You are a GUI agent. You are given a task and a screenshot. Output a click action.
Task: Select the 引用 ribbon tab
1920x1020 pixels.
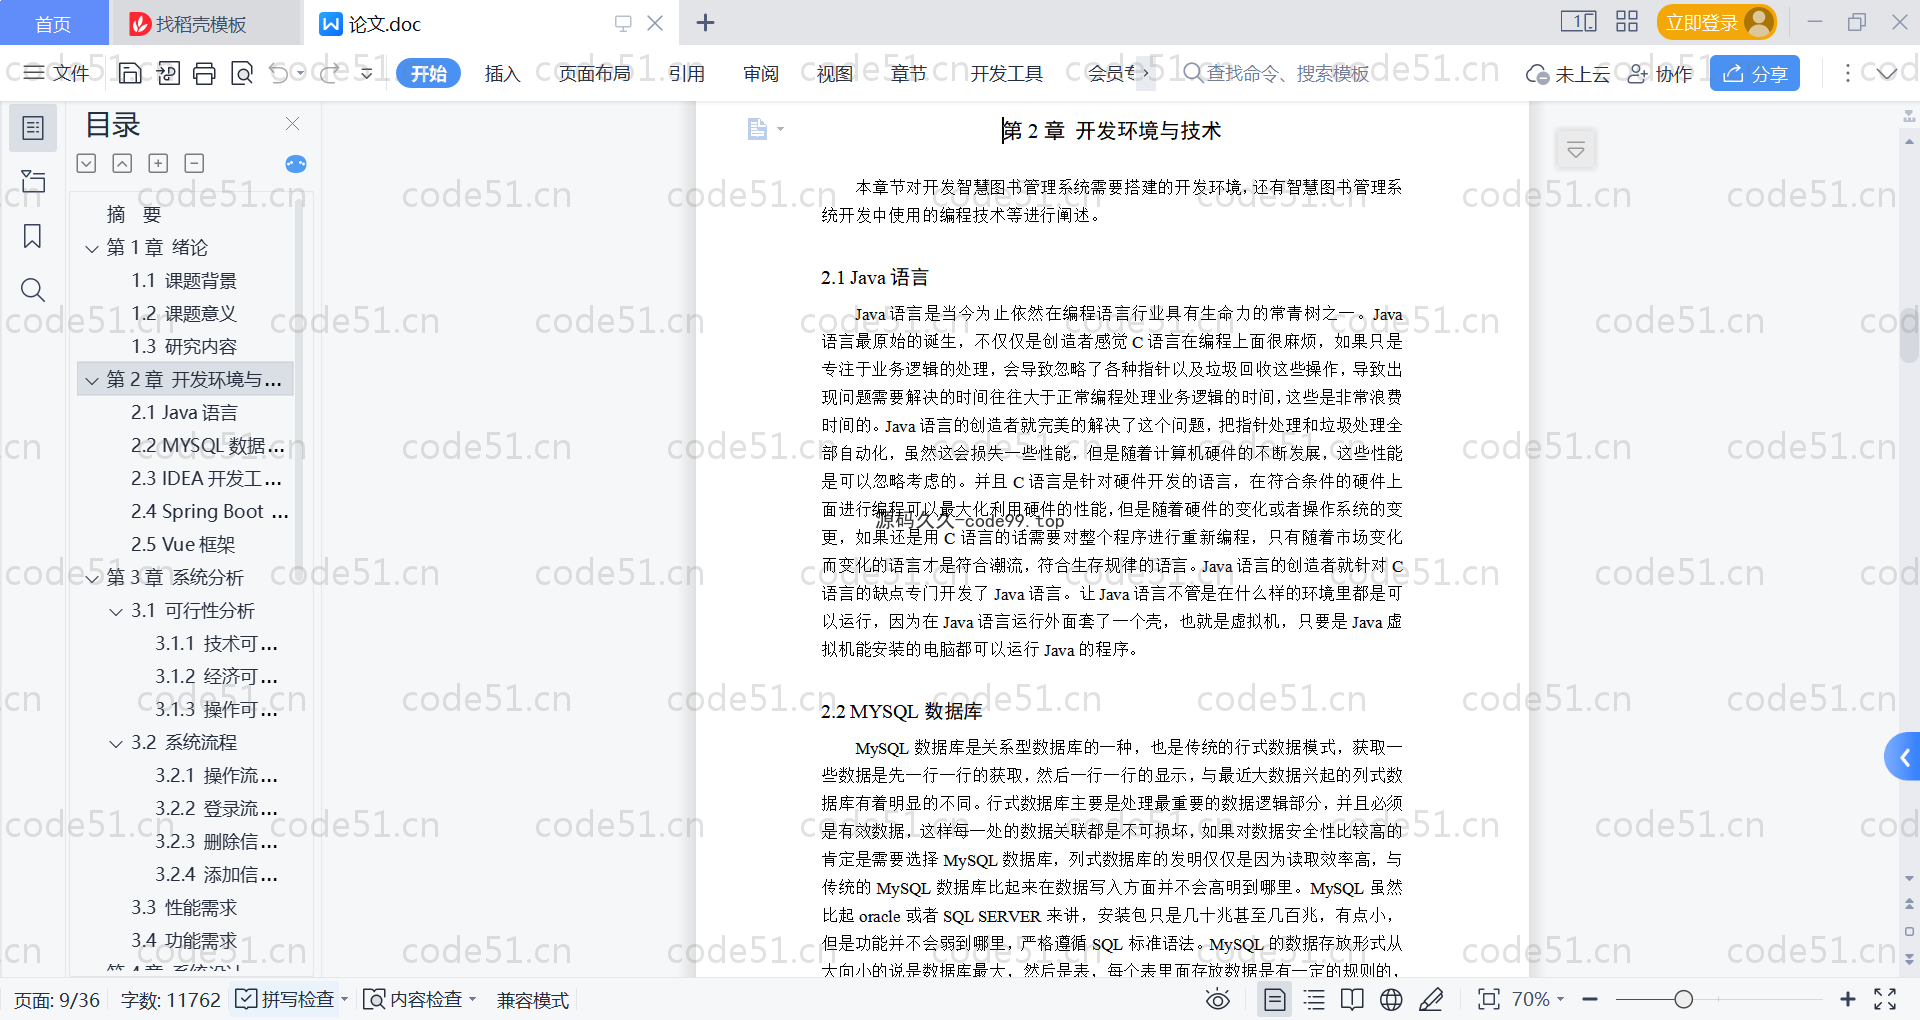687,73
